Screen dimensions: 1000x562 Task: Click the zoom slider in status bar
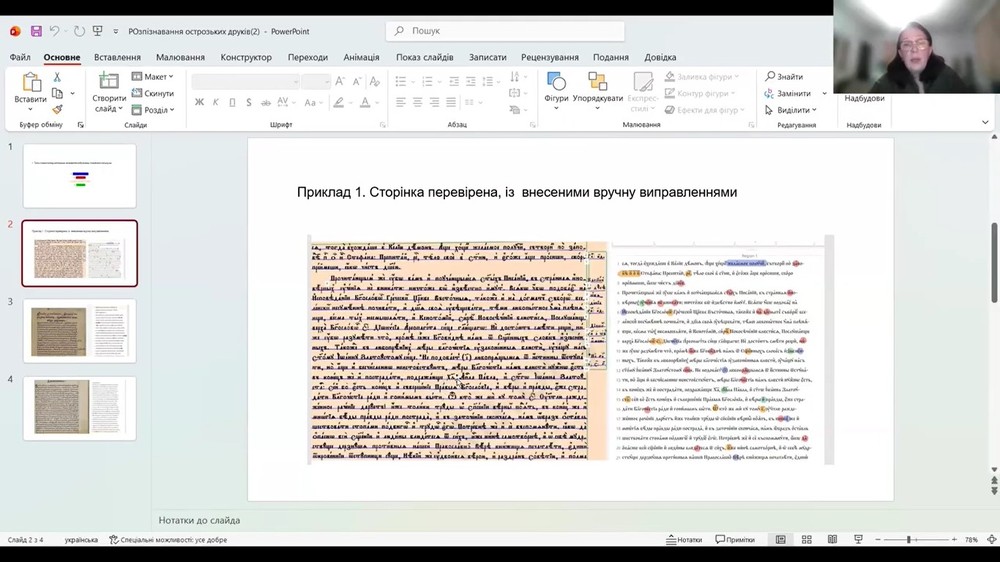tap(908, 540)
